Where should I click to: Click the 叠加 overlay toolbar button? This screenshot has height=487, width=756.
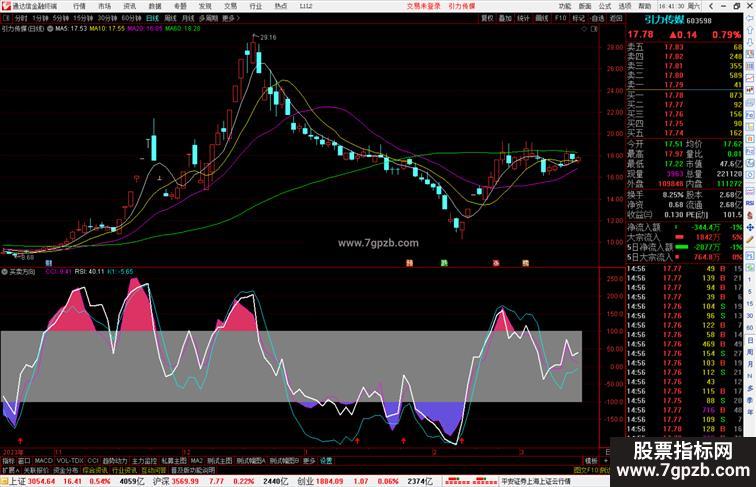point(505,18)
